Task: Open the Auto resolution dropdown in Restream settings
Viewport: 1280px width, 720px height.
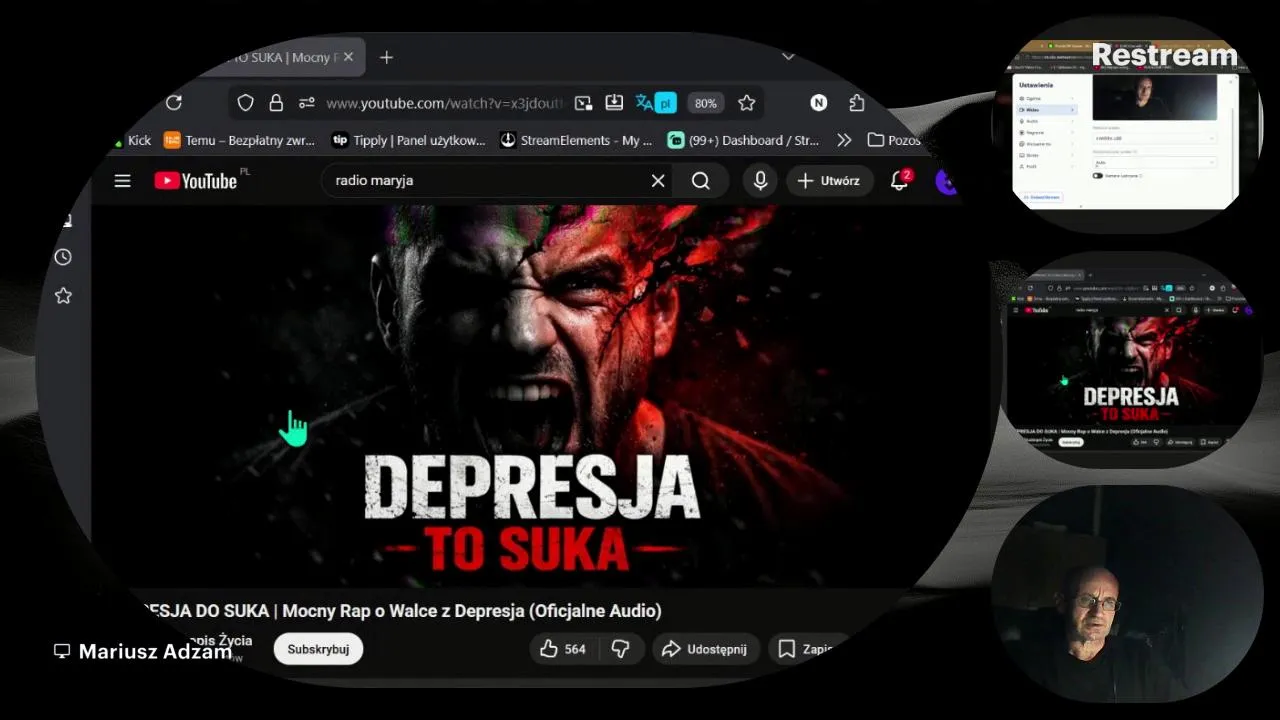Action: pos(1155,161)
